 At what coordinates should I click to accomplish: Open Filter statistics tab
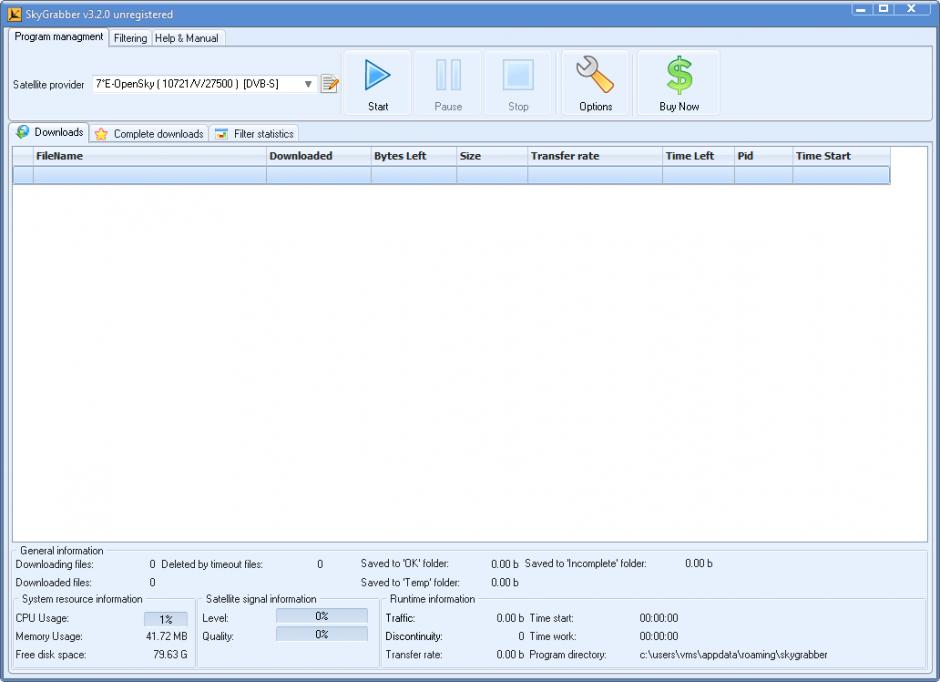point(254,134)
